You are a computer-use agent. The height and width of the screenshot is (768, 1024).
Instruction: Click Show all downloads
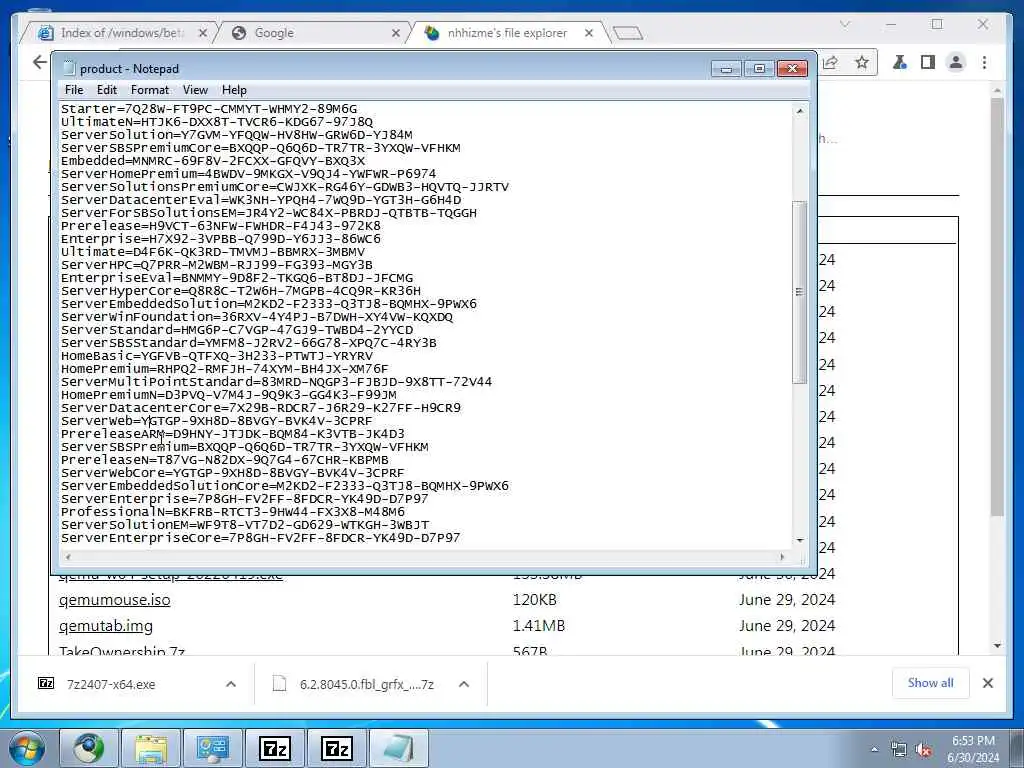click(x=930, y=683)
